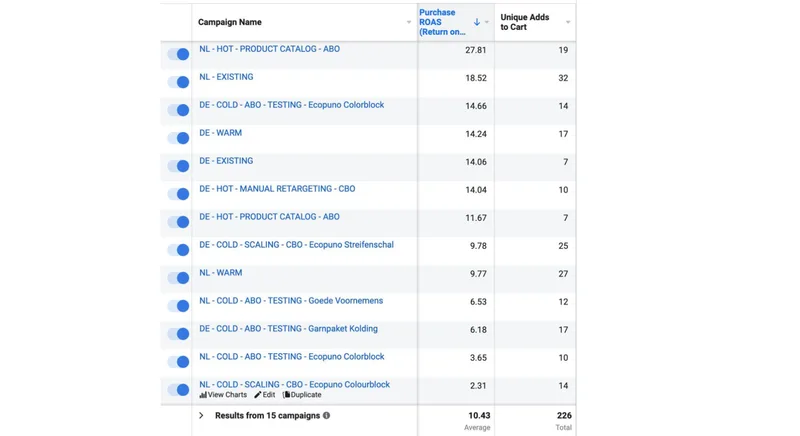Select the 27 adds to cart cell
This screenshot has width=800, height=436.
pos(563,274)
